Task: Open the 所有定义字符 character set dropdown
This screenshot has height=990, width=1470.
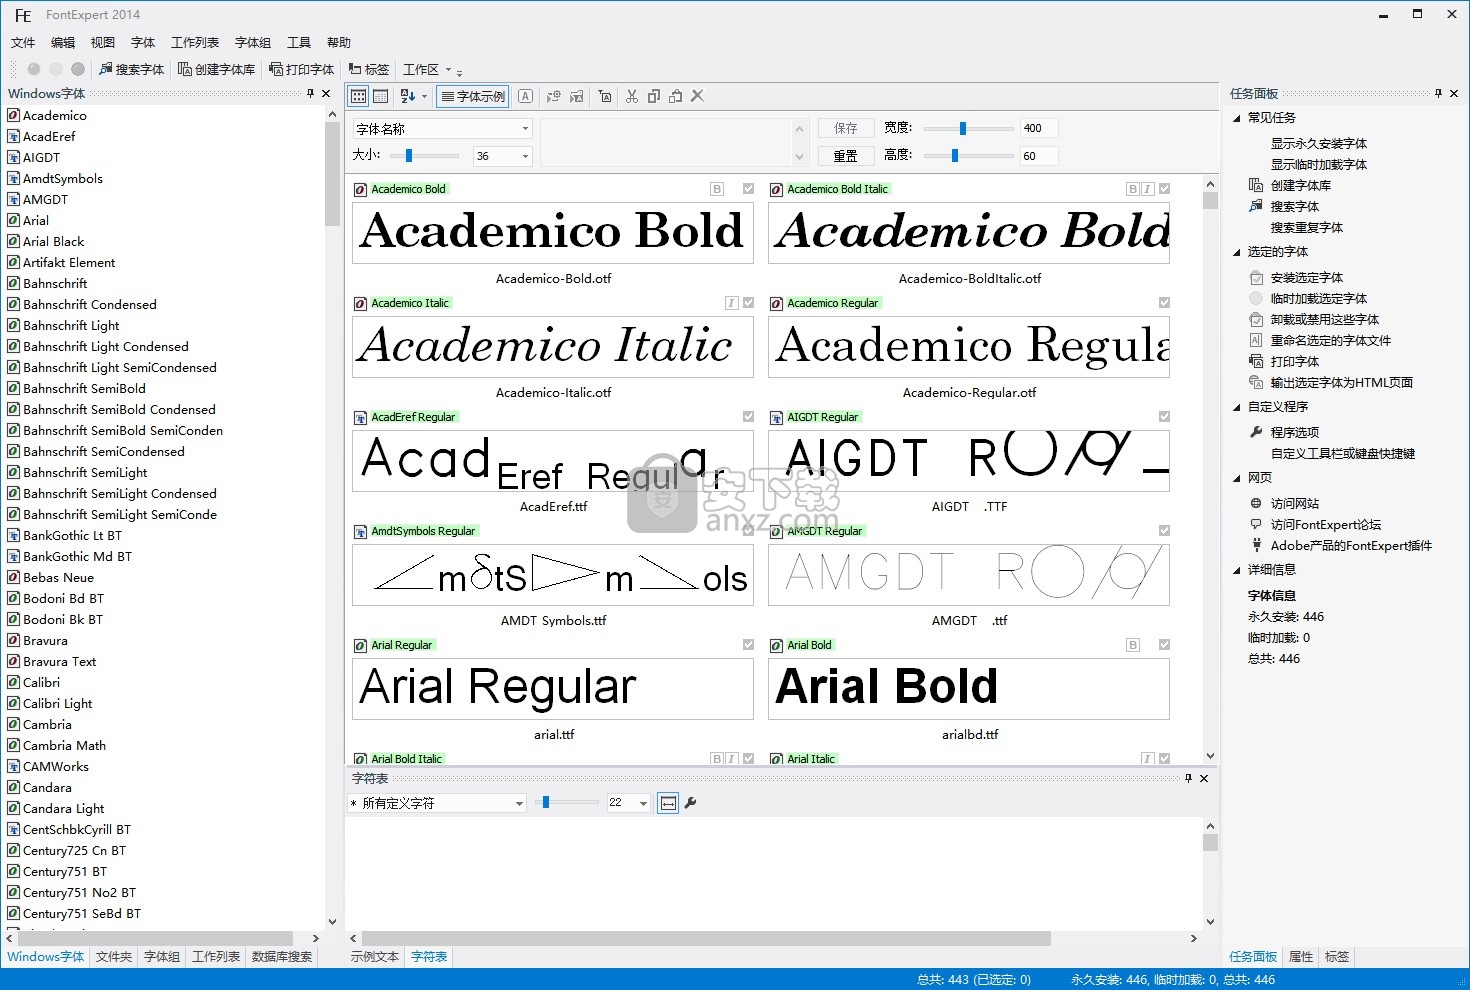Action: click(x=437, y=803)
